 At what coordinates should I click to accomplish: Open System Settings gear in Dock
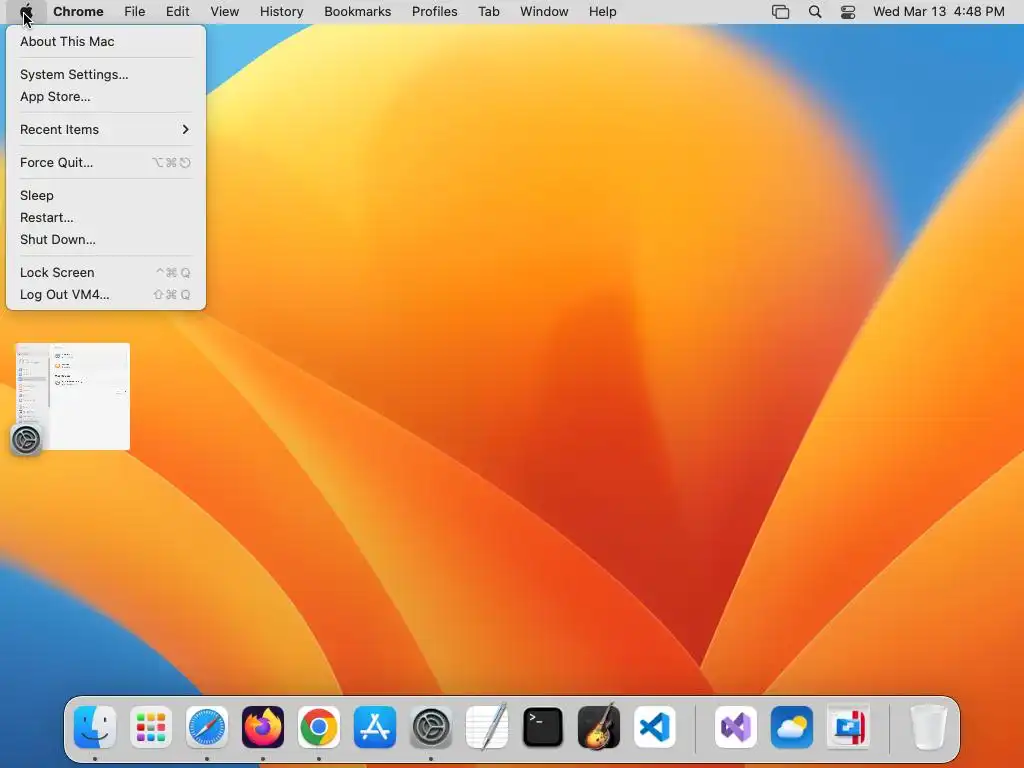pyautogui.click(x=431, y=727)
